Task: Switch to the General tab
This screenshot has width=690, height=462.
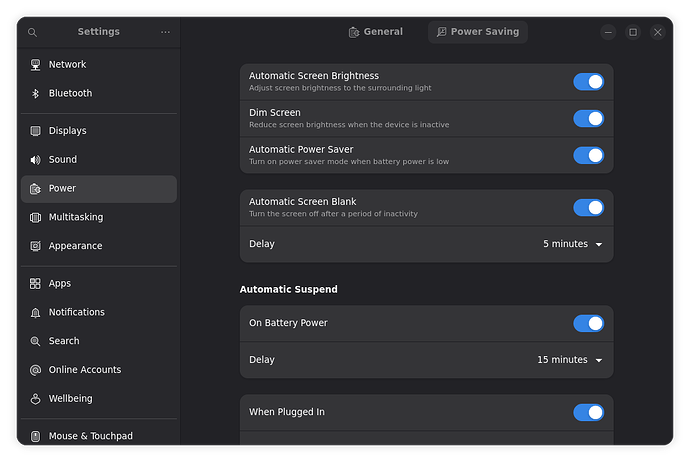Action: 375,32
